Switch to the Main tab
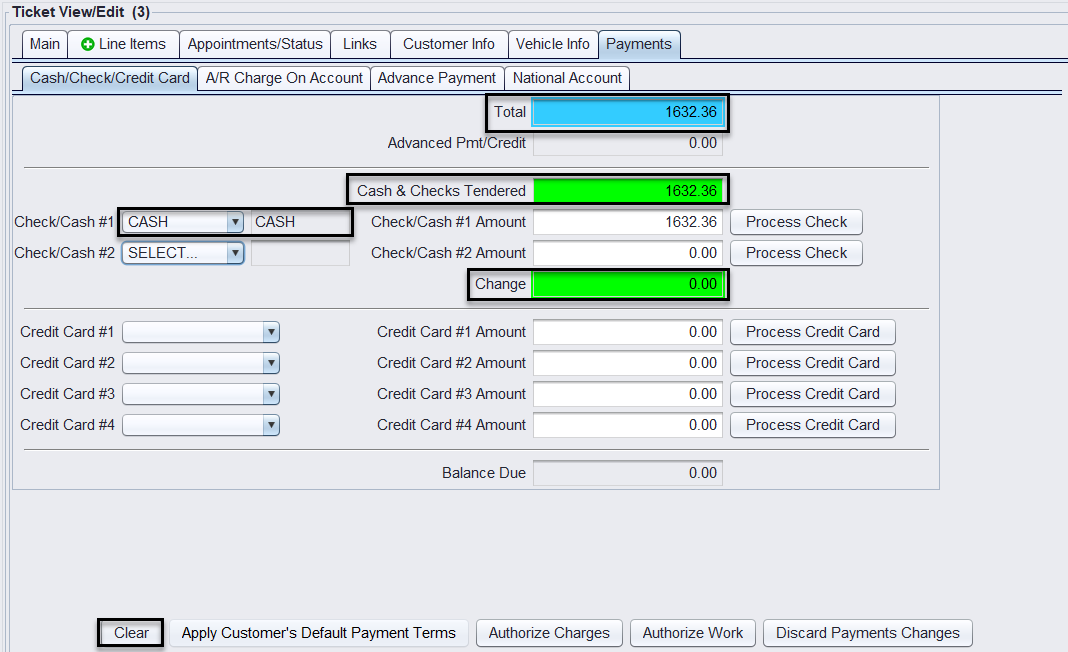The image size is (1068, 652). coord(44,44)
